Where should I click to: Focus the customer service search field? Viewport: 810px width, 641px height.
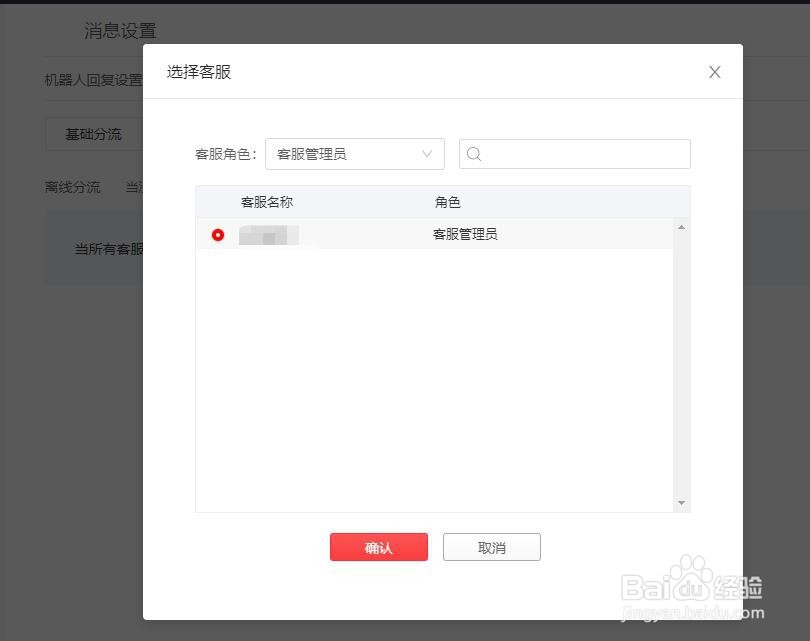(x=574, y=154)
